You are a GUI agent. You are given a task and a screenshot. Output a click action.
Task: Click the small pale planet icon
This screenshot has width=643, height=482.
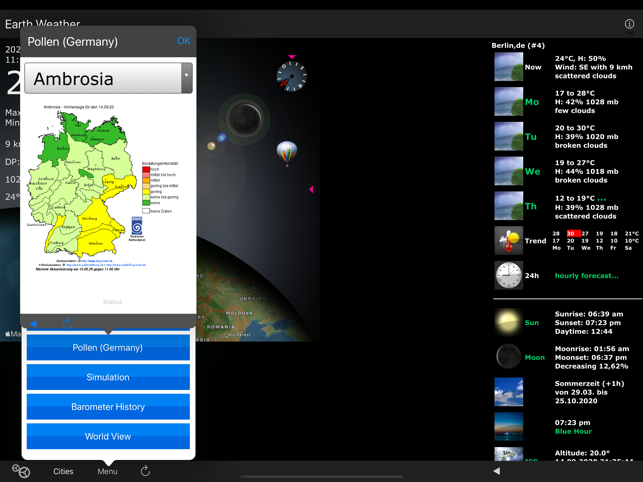click(211, 146)
